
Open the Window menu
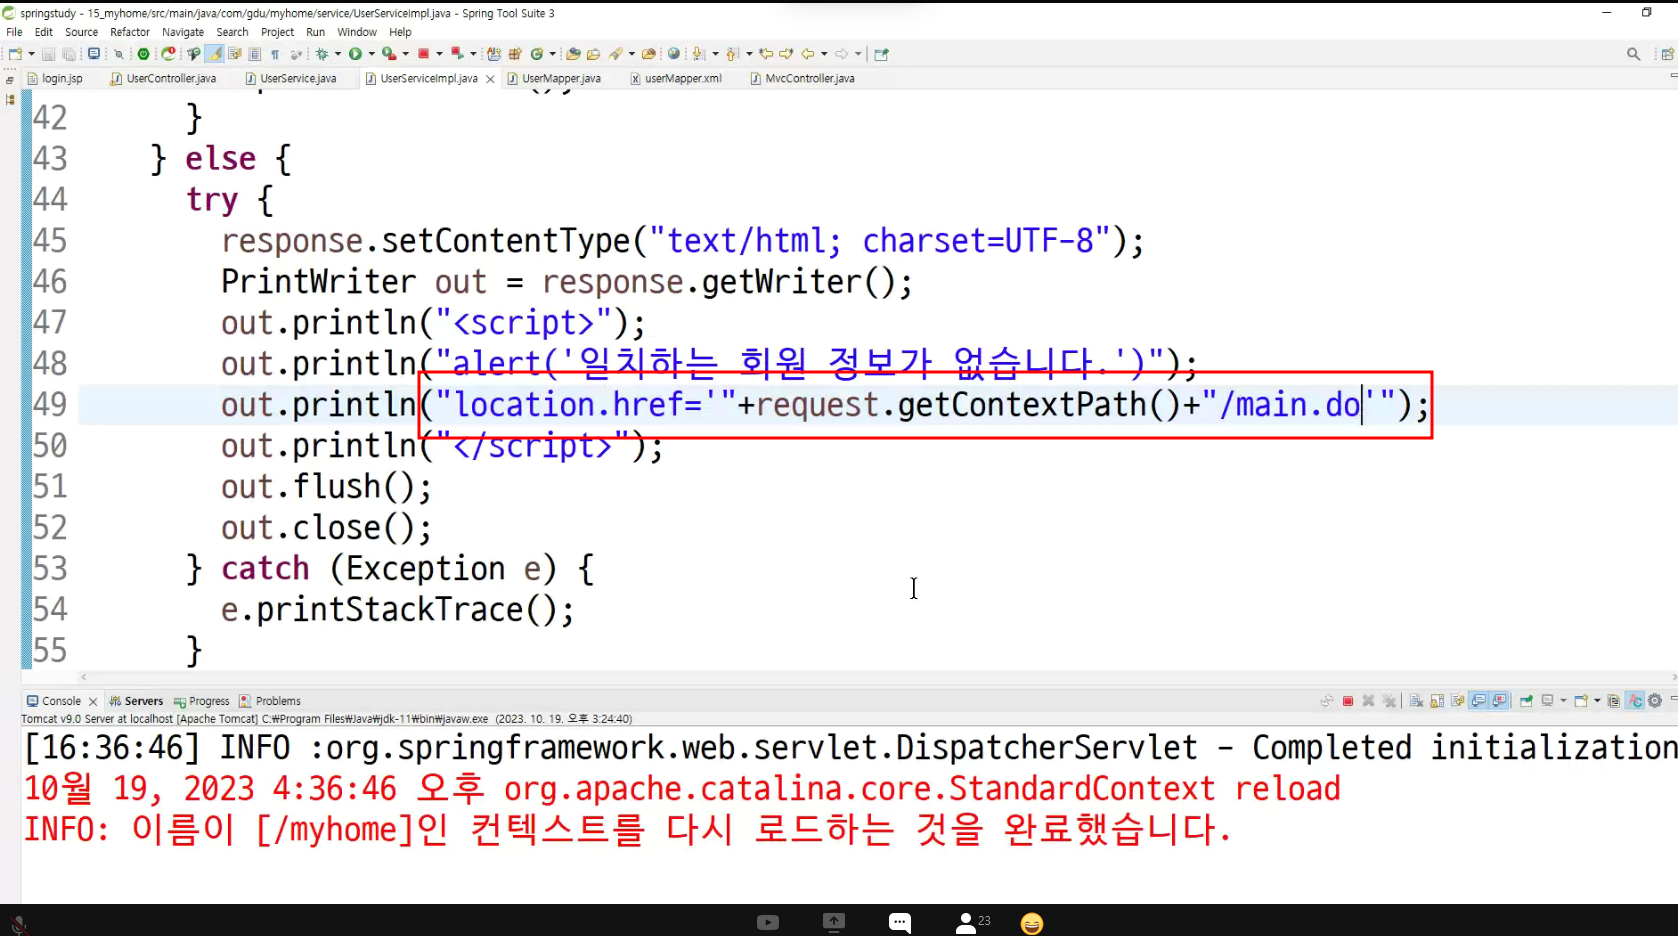tap(357, 32)
